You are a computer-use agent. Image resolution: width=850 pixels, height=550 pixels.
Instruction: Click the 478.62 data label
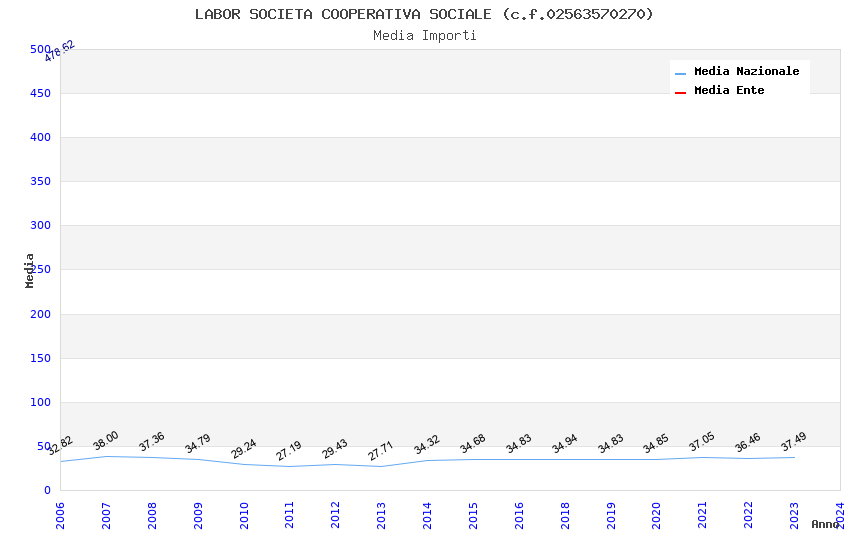(60, 51)
